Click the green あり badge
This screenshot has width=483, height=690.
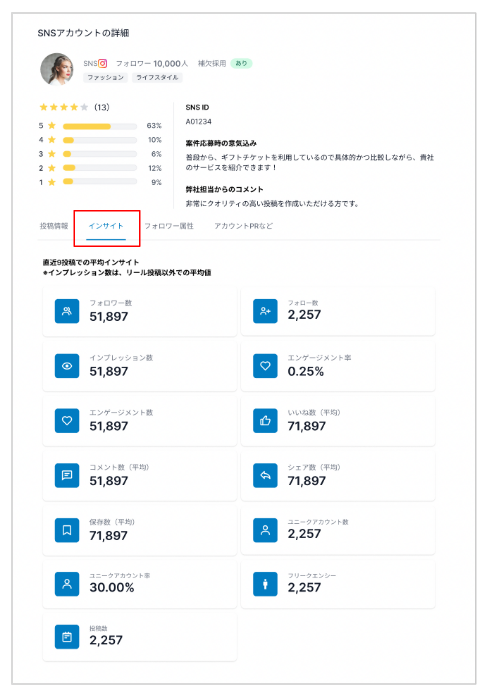point(241,63)
